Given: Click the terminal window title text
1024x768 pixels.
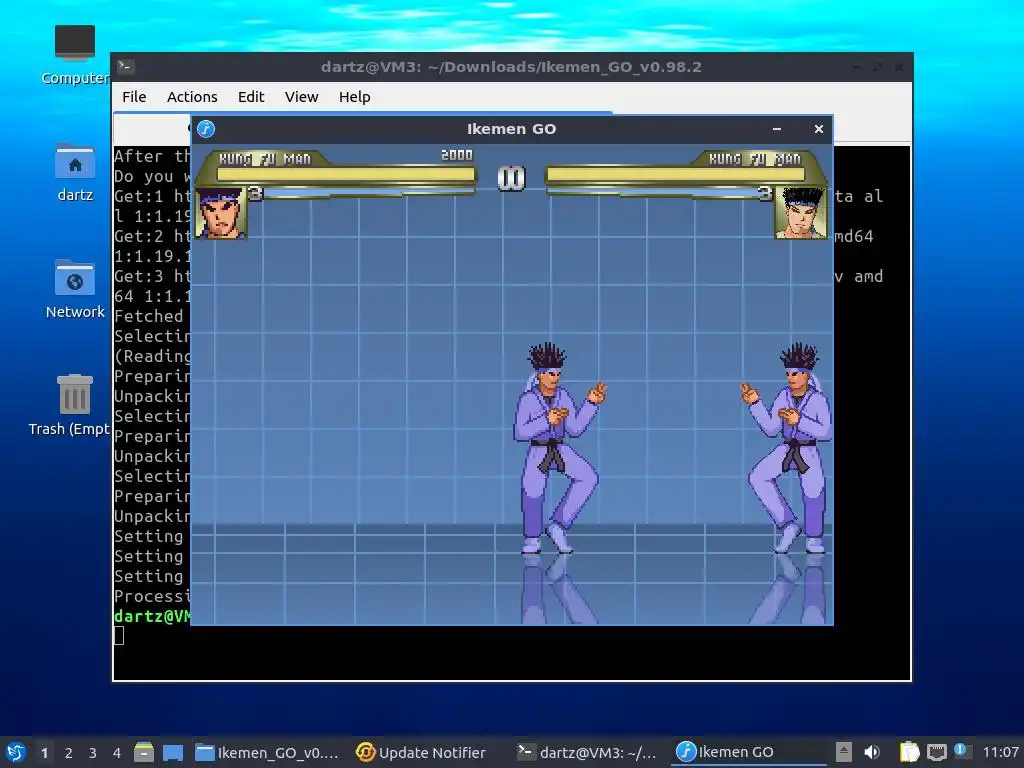Looking at the screenshot, I should click(511, 67).
